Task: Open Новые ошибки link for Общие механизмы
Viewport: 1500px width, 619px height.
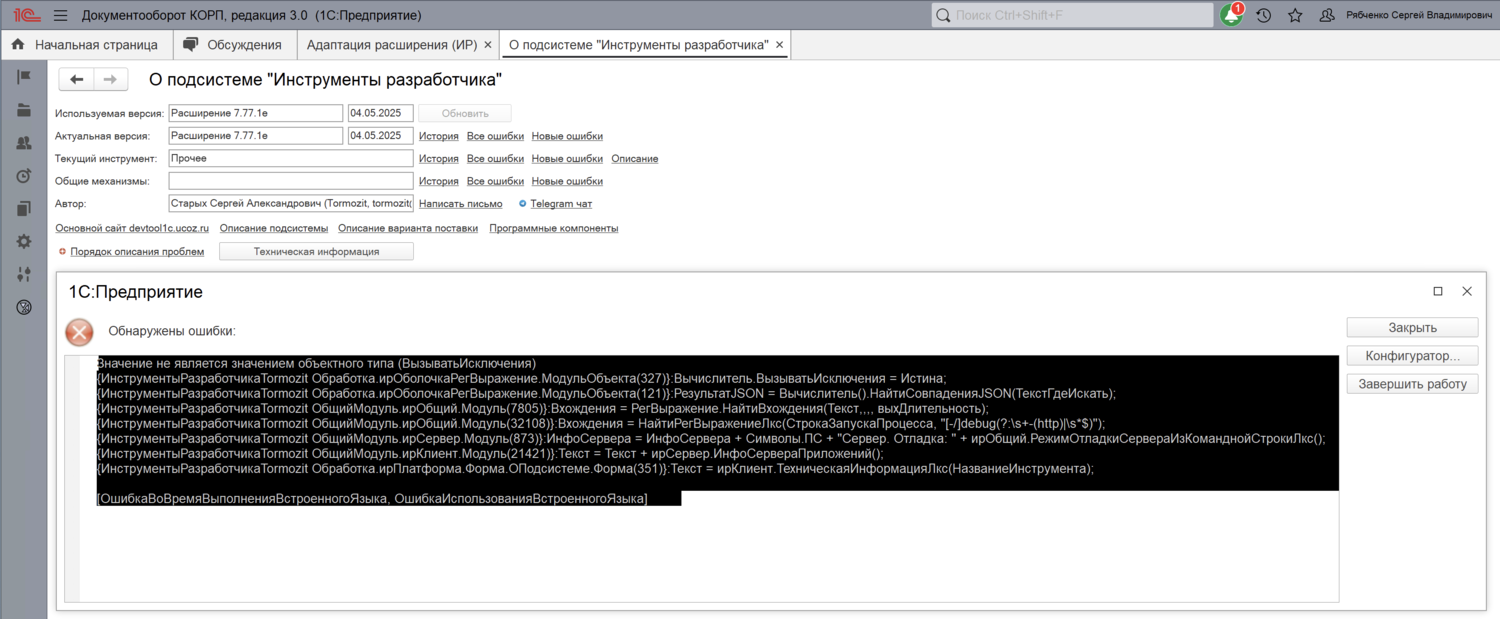Action: click(567, 181)
